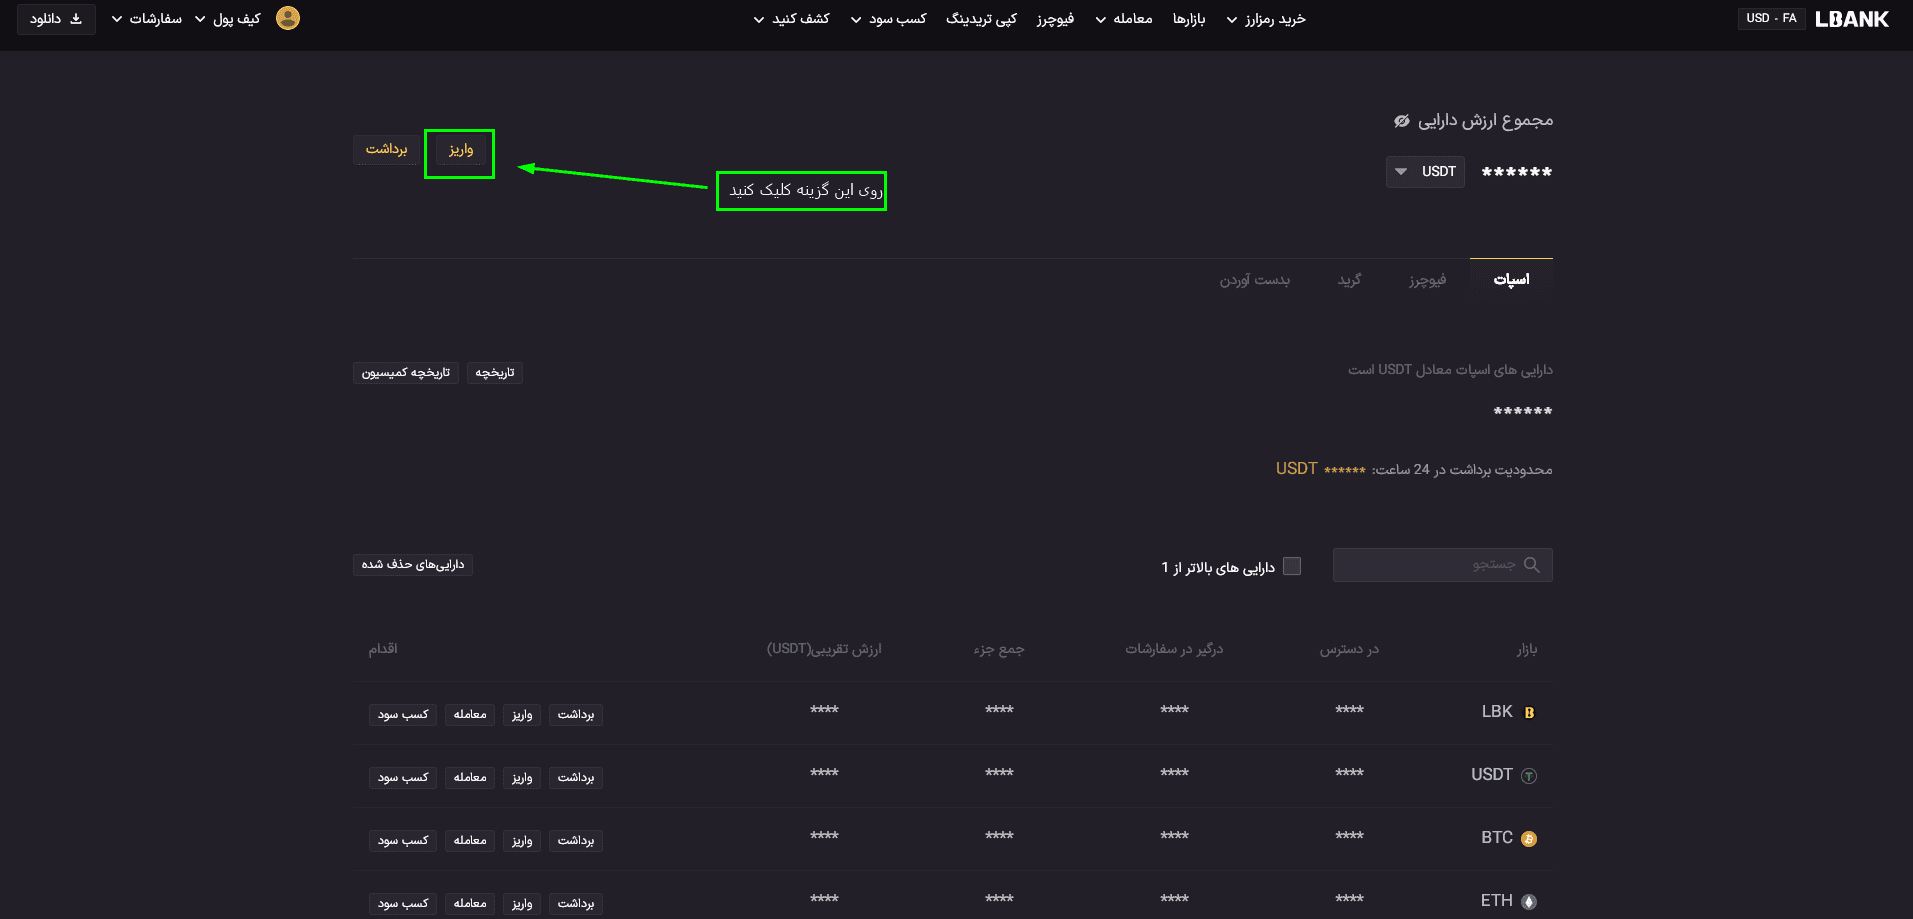Viewport: 1913px width, 919px height.
Task: Click the search magnifier icon in assets search
Action: point(1531,565)
